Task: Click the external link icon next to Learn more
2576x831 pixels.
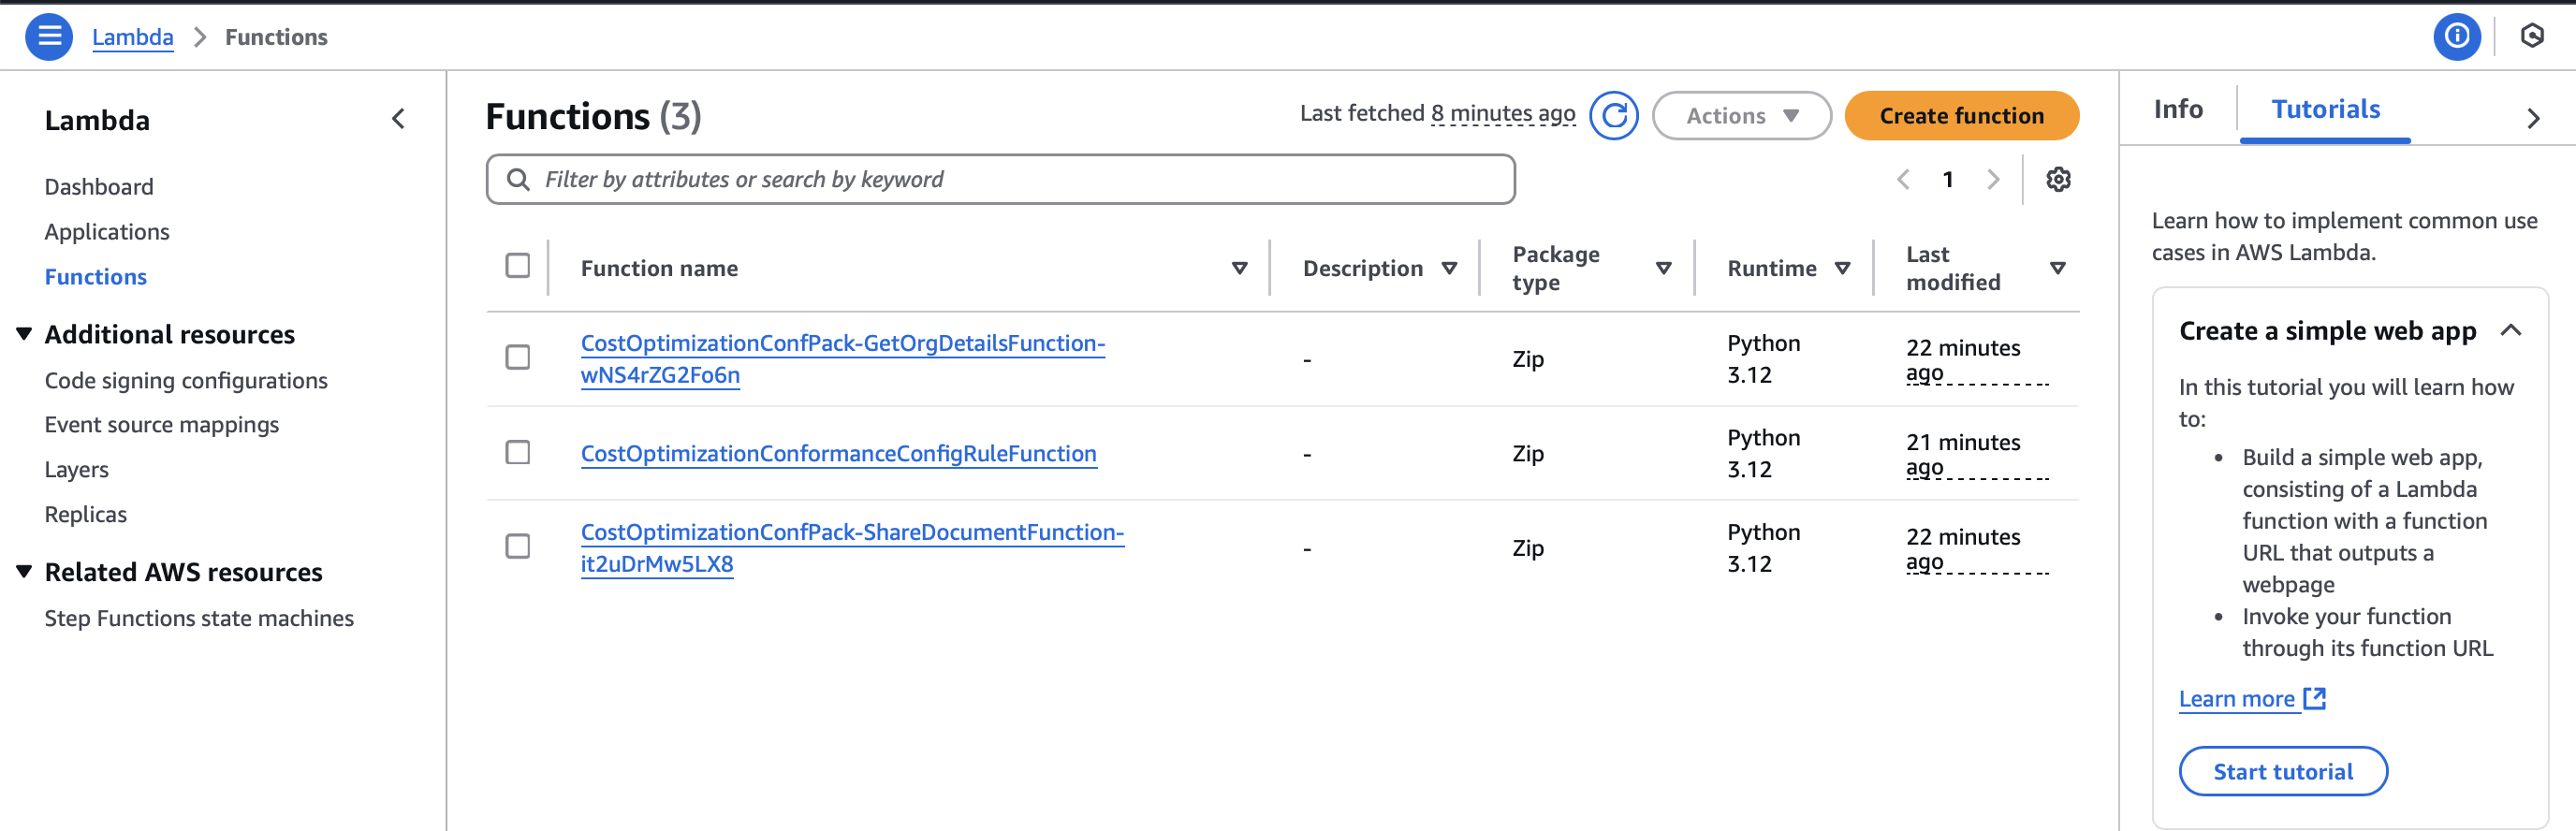Action: coord(2315,698)
